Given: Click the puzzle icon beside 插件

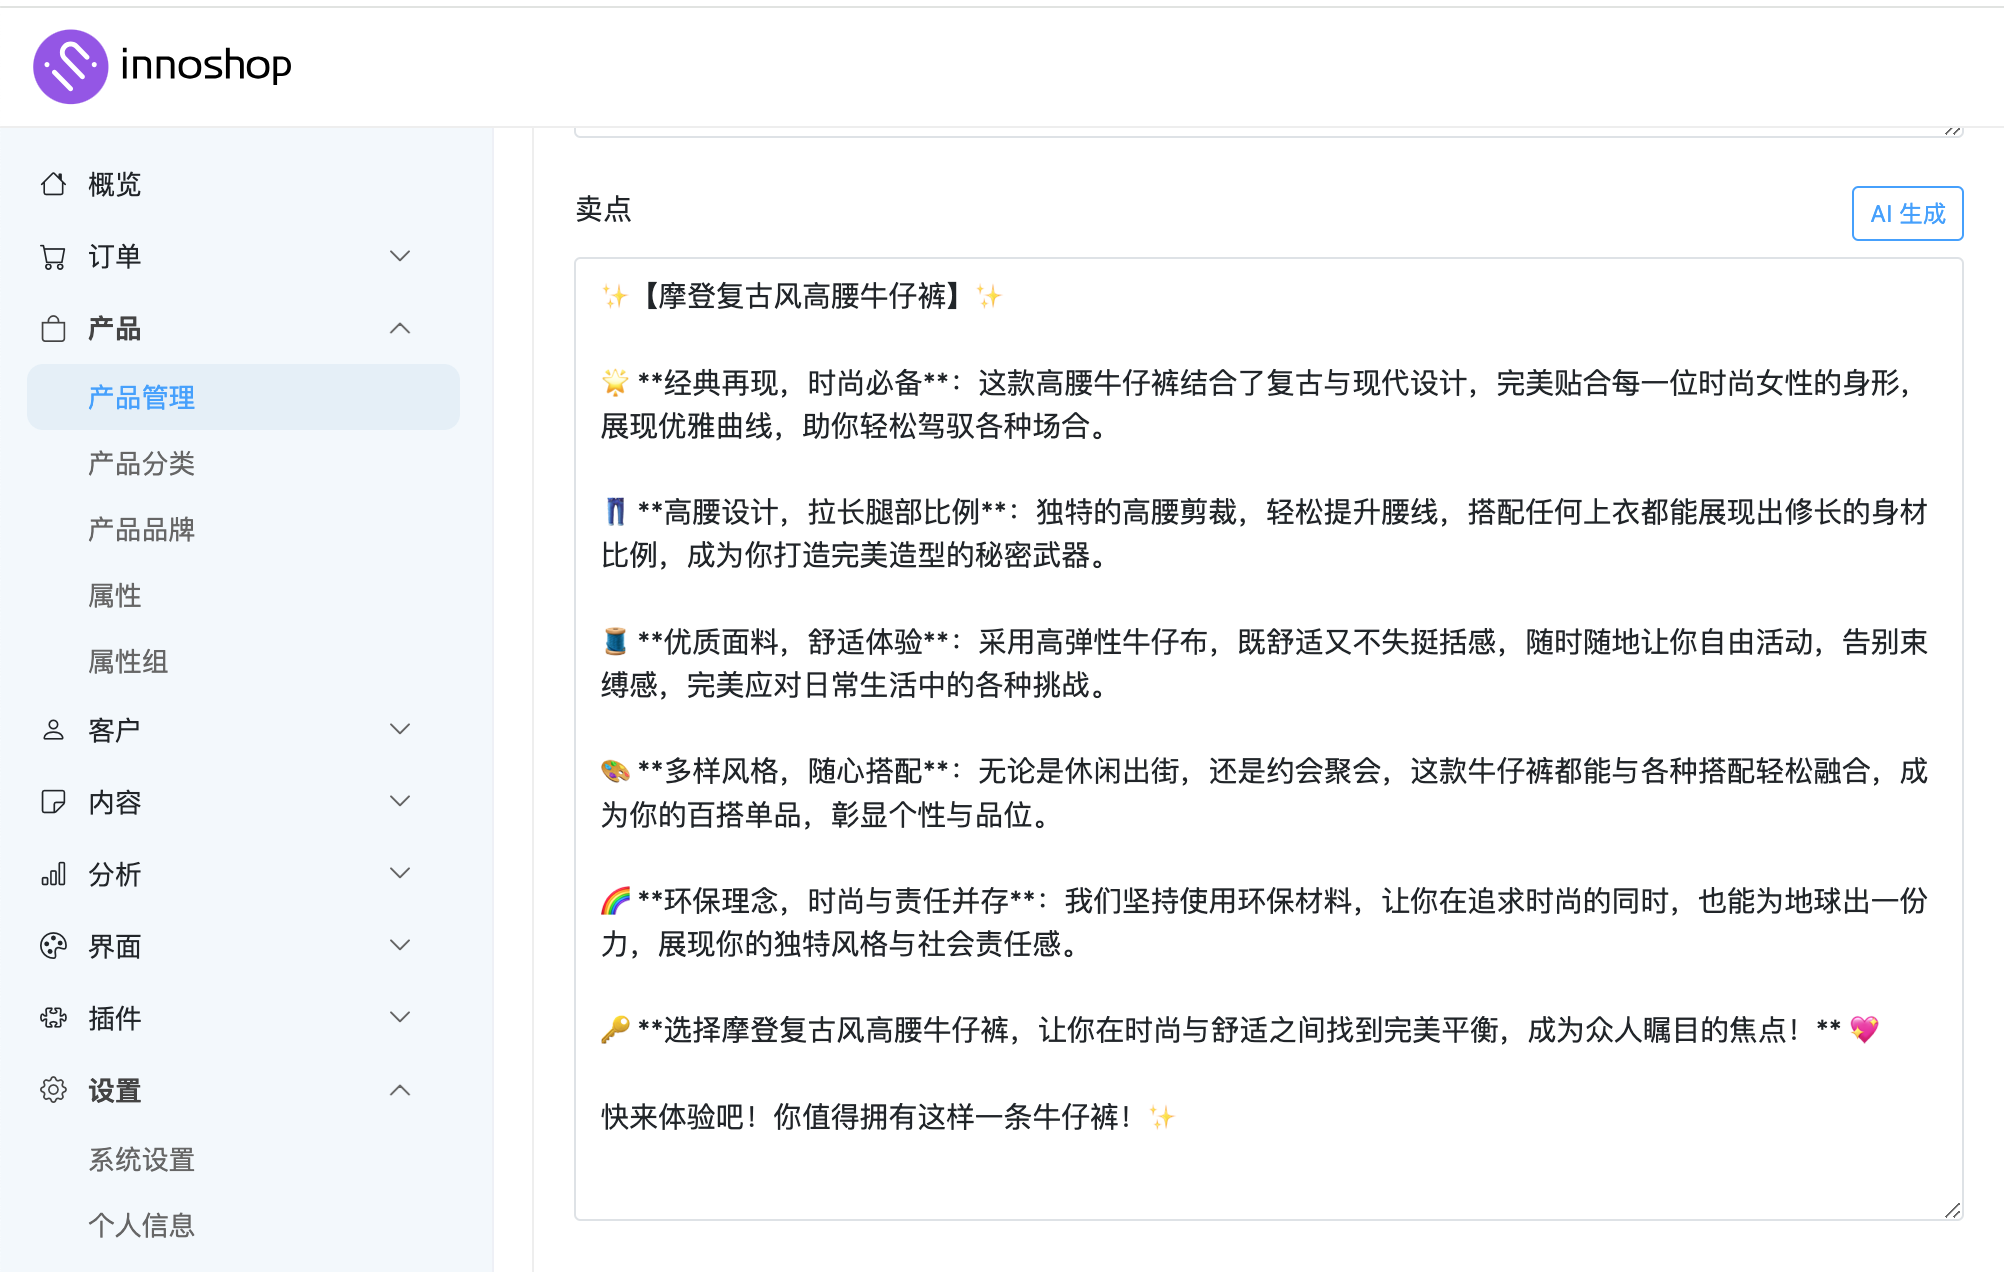Looking at the screenshot, I should pyautogui.click(x=53, y=1018).
